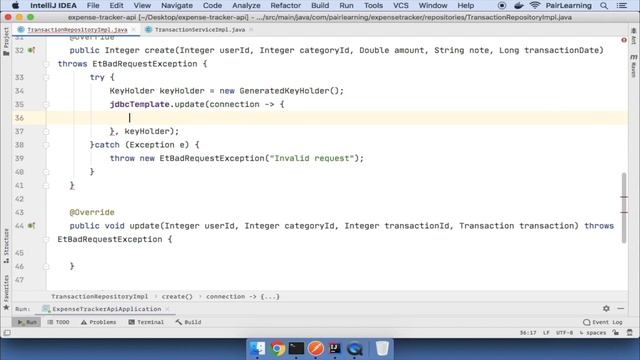Toggle the Run tool window button
The image size is (640, 360).
click(27, 322)
